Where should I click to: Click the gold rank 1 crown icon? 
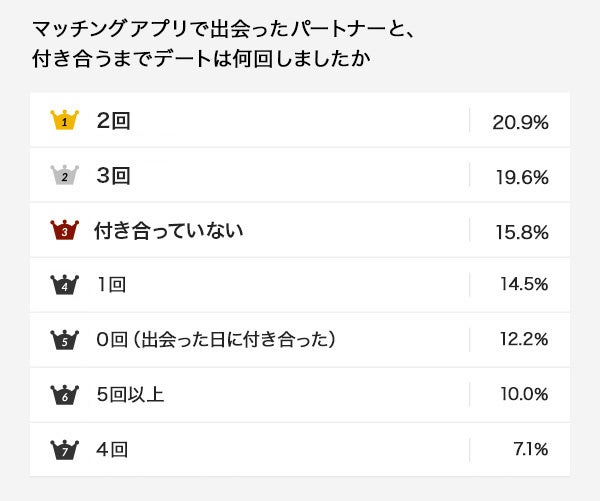pos(64,121)
